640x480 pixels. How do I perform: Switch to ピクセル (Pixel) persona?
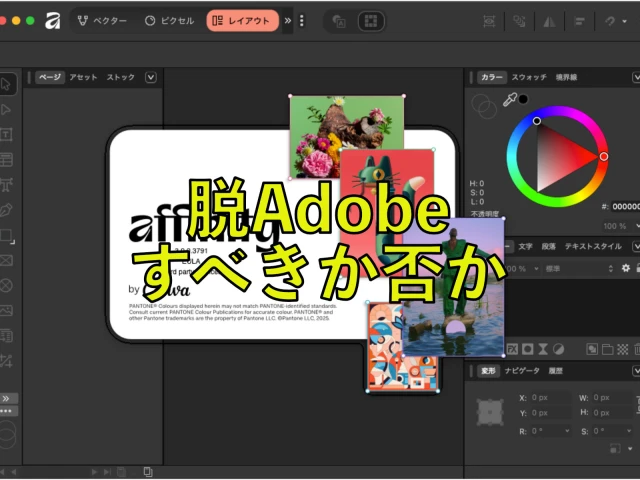168,20
